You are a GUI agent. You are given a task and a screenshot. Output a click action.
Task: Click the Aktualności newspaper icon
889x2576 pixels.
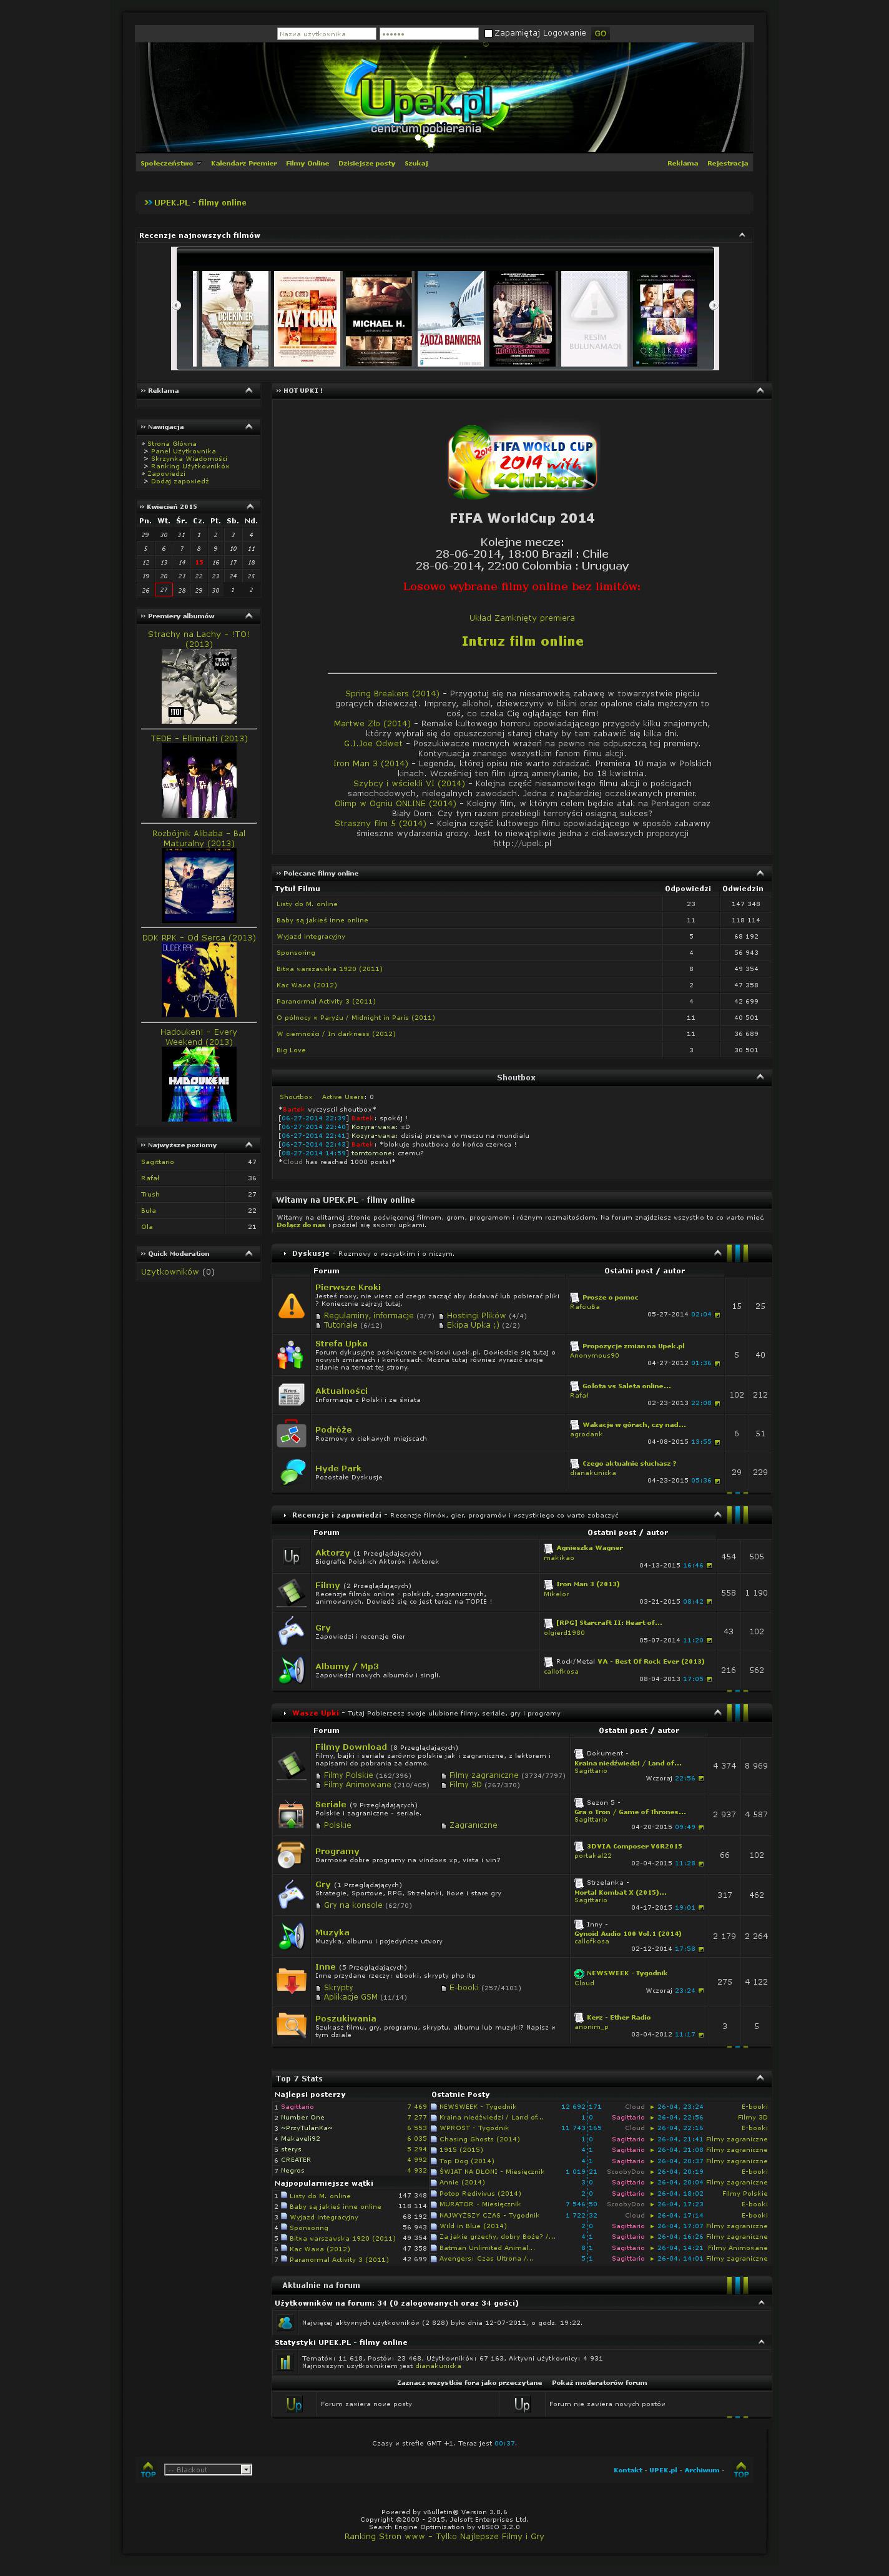(291, 1395)
